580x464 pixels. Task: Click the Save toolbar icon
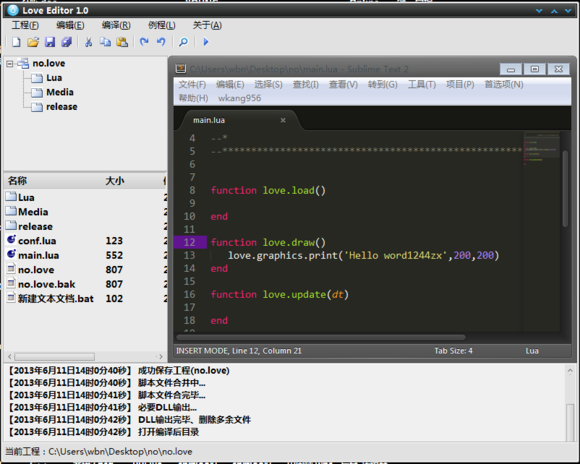pyautogui.click(x=50, y=42)
